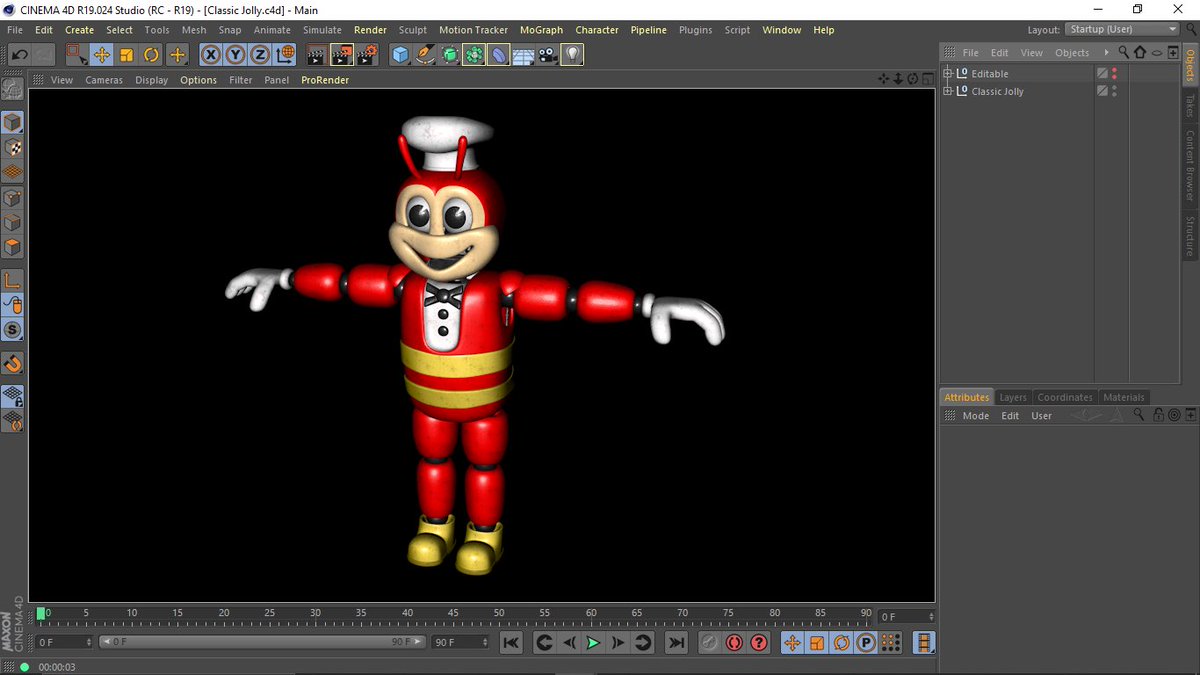Go to end of animation
Image resolution: width=1200 pixels, height=675 pixels.
[677, 643]
